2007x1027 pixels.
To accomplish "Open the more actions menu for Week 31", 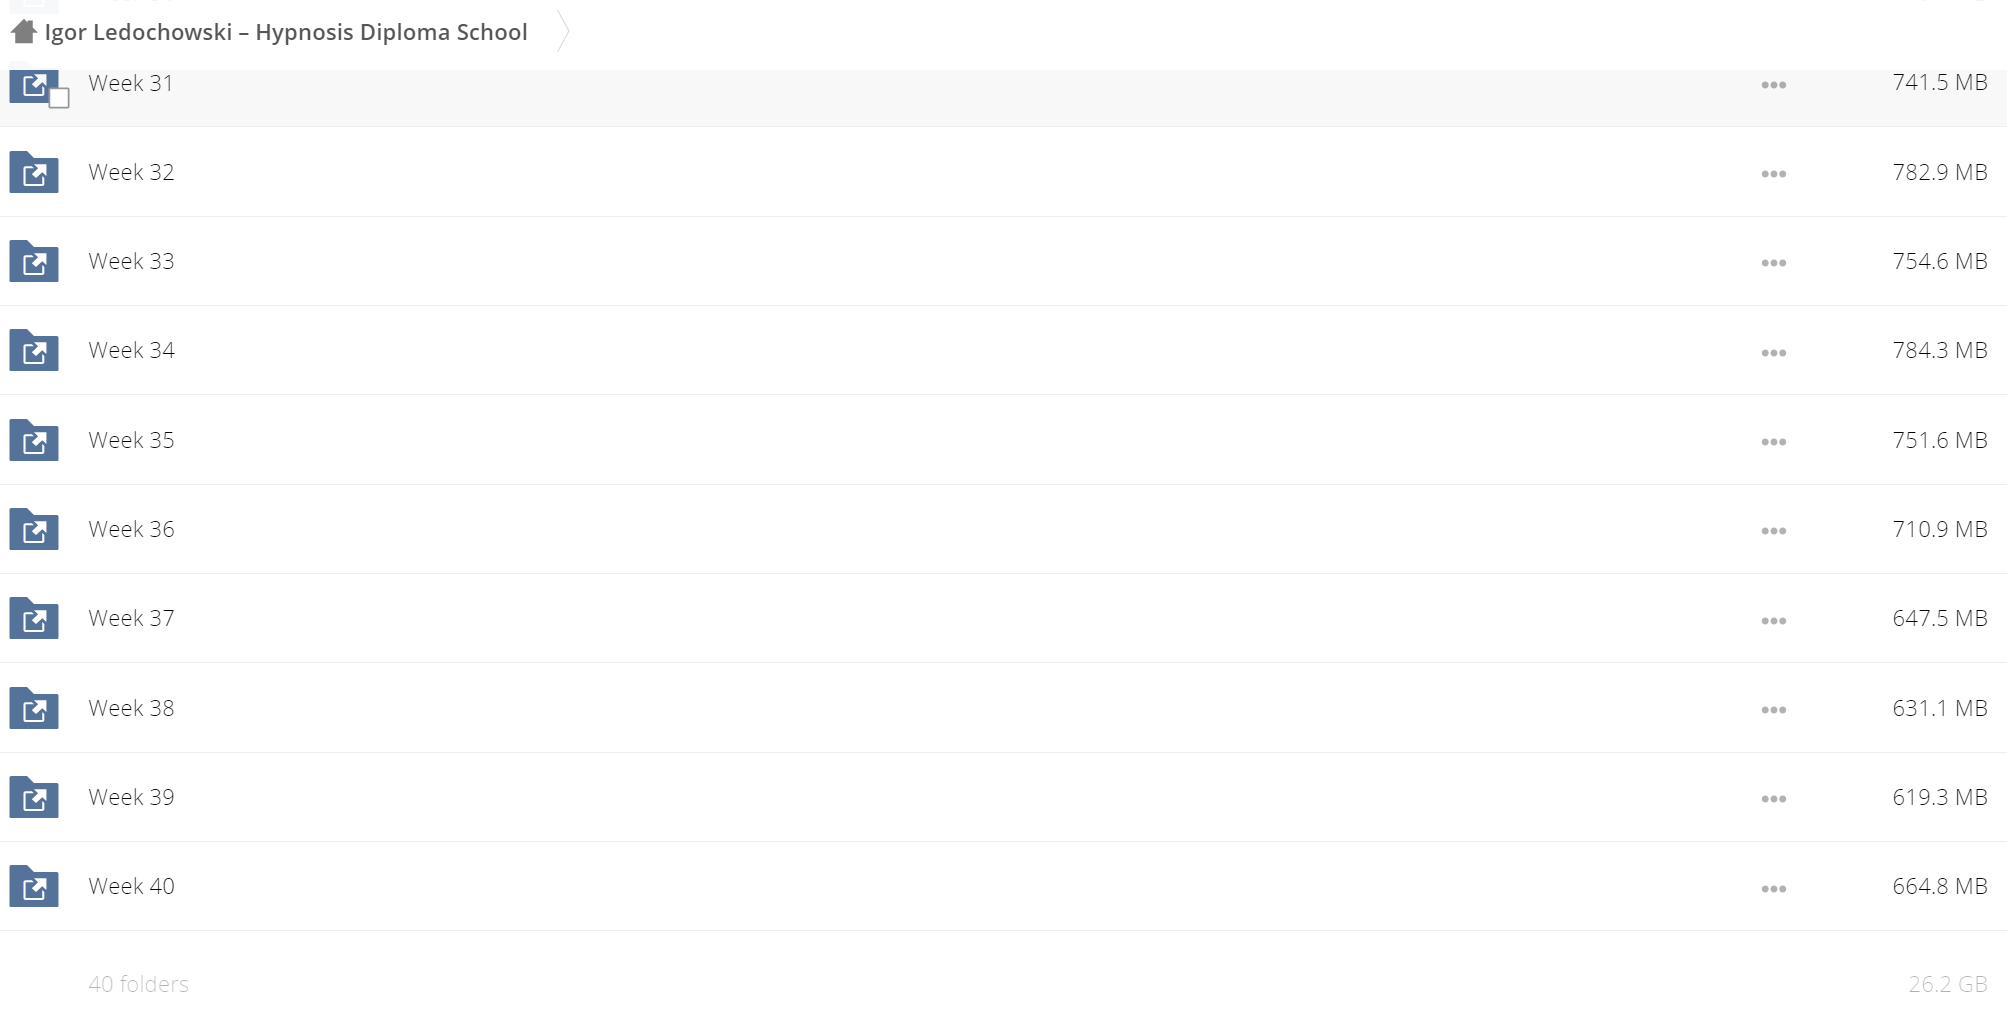I will point(1774,85).
